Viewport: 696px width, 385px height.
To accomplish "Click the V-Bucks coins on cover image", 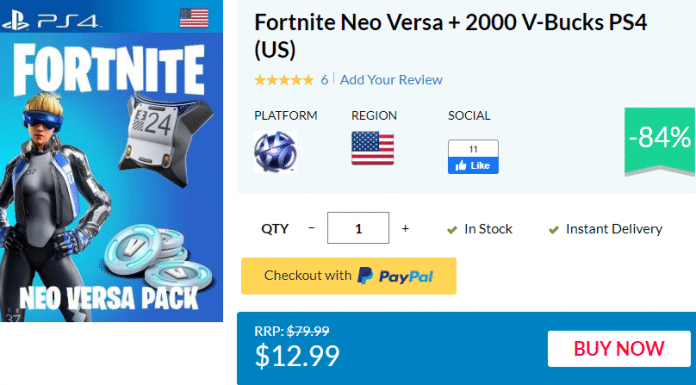I will pyautogui.click(x=158, y=257).
